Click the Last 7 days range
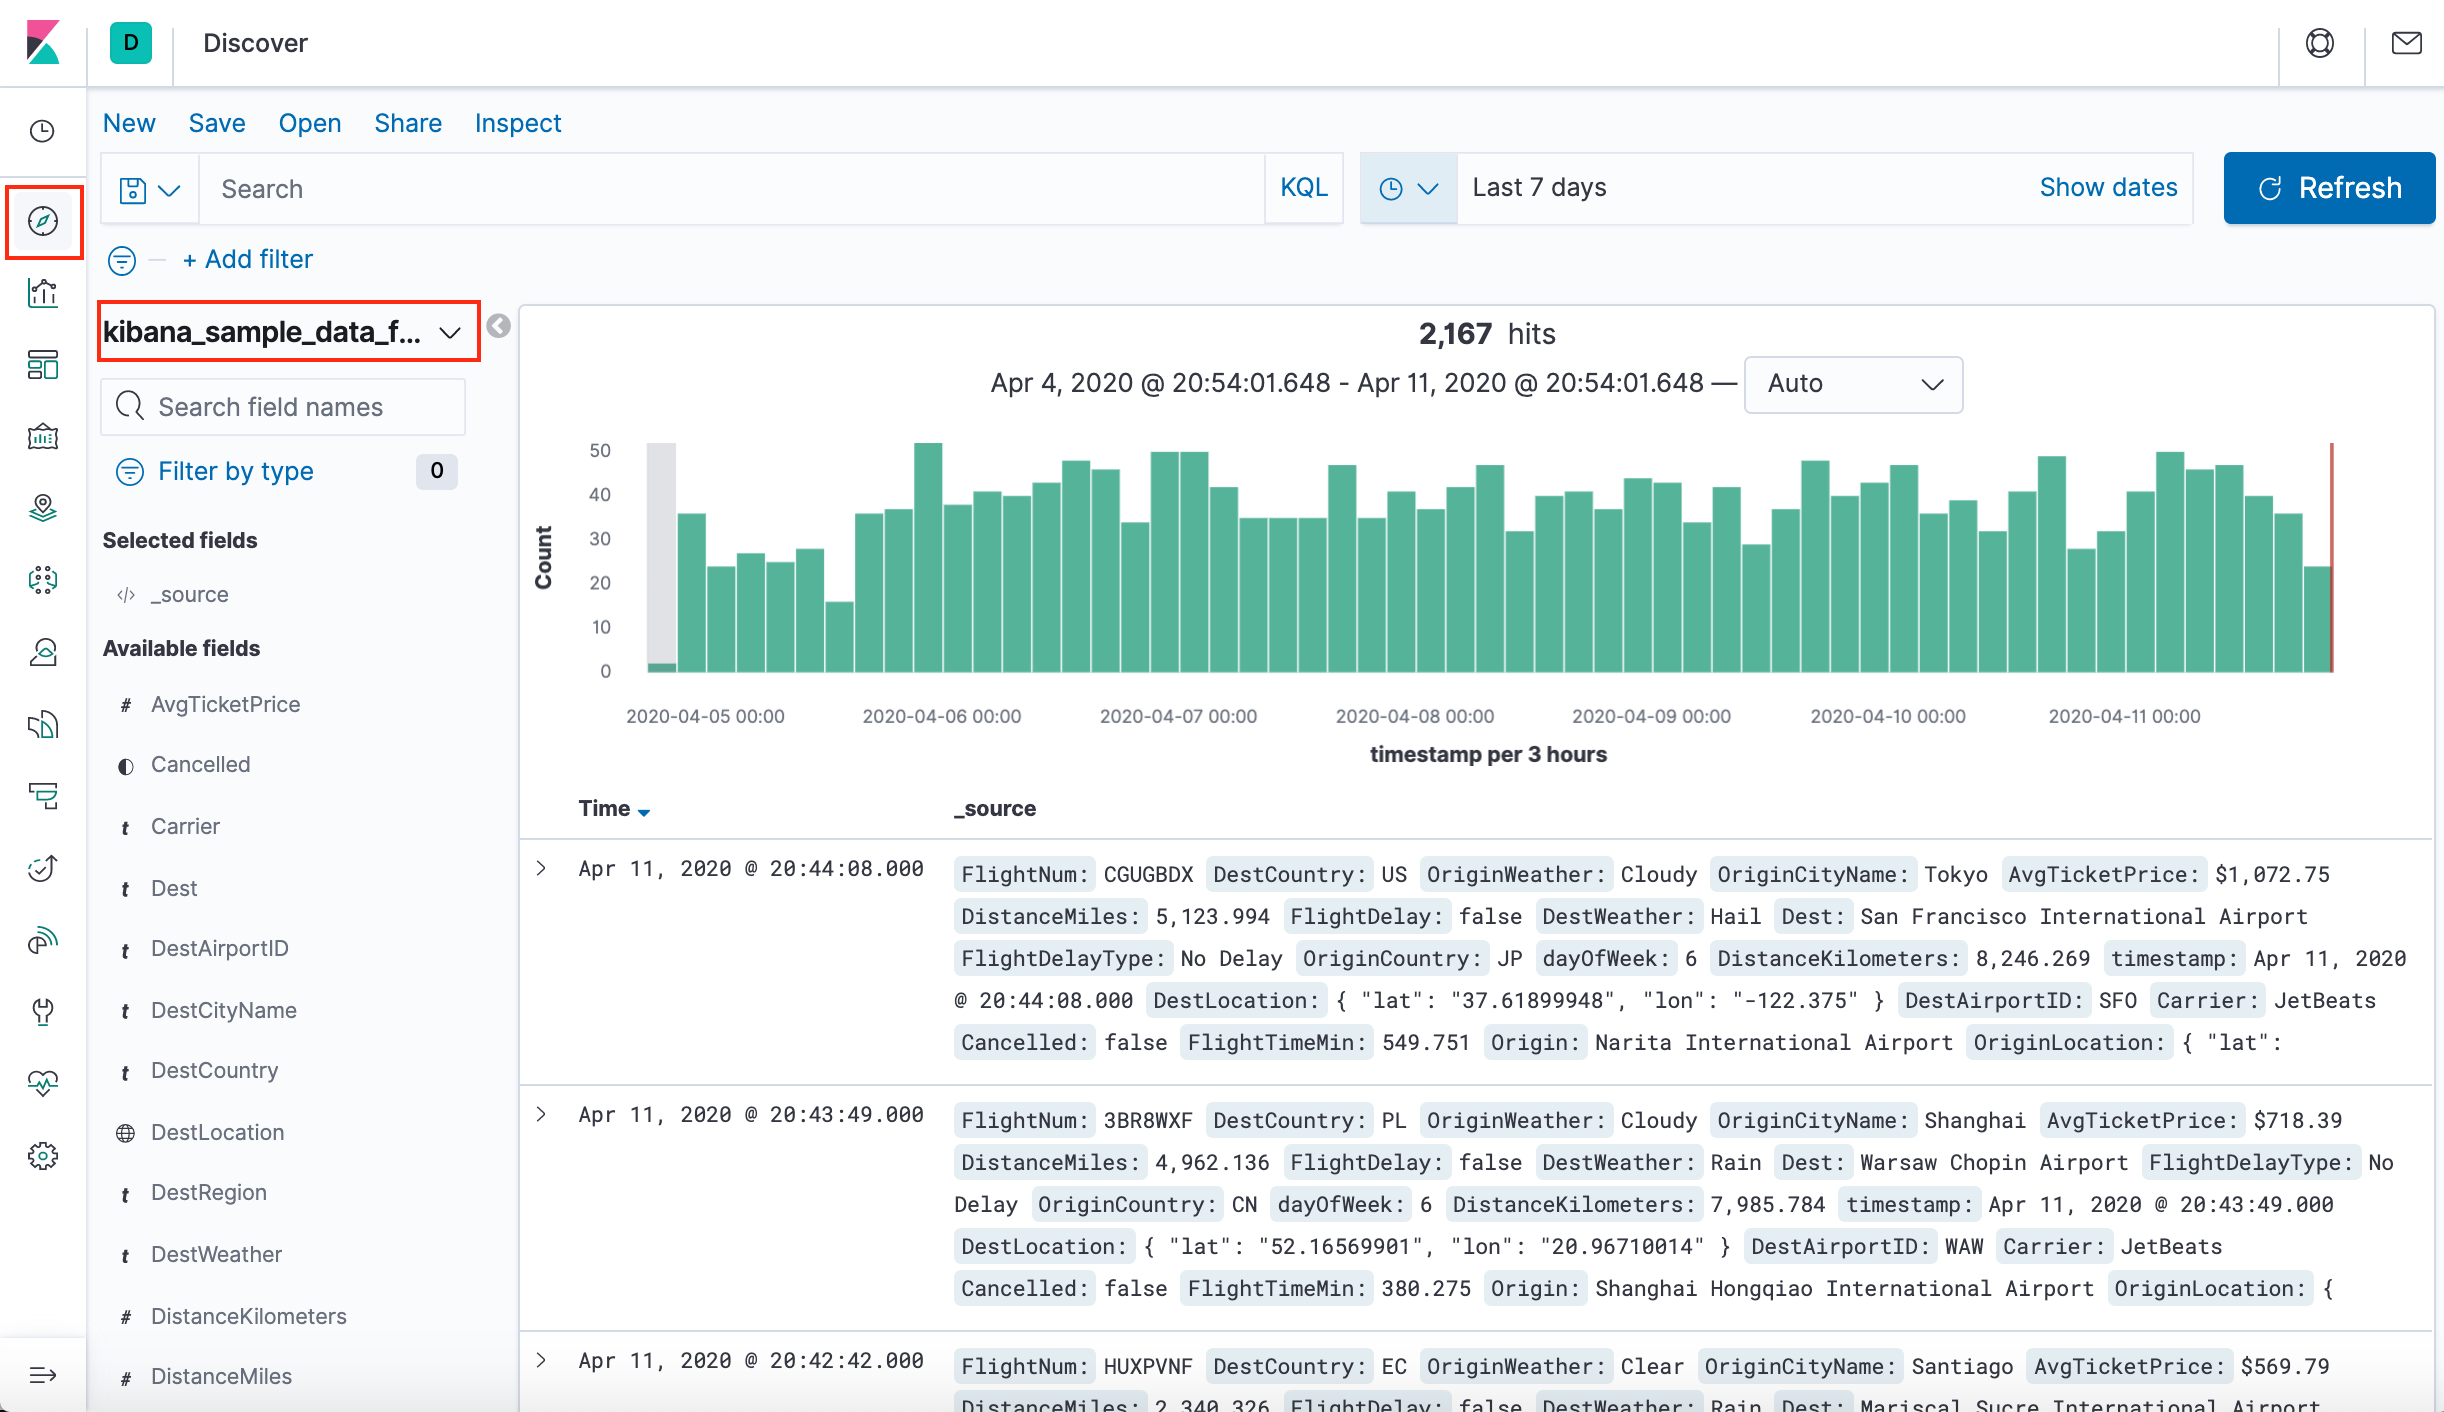Screen dimensions: 2444x1412 point(1539,187)
